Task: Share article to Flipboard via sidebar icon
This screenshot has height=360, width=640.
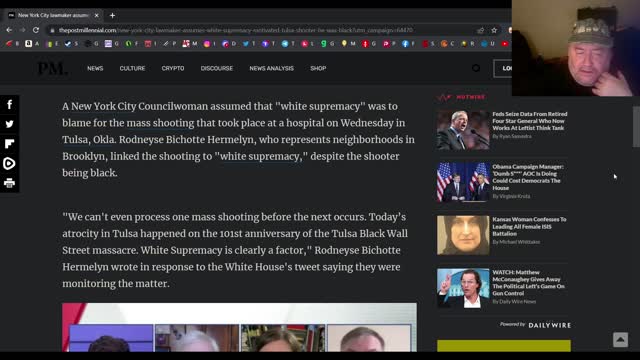Action: 9,144
